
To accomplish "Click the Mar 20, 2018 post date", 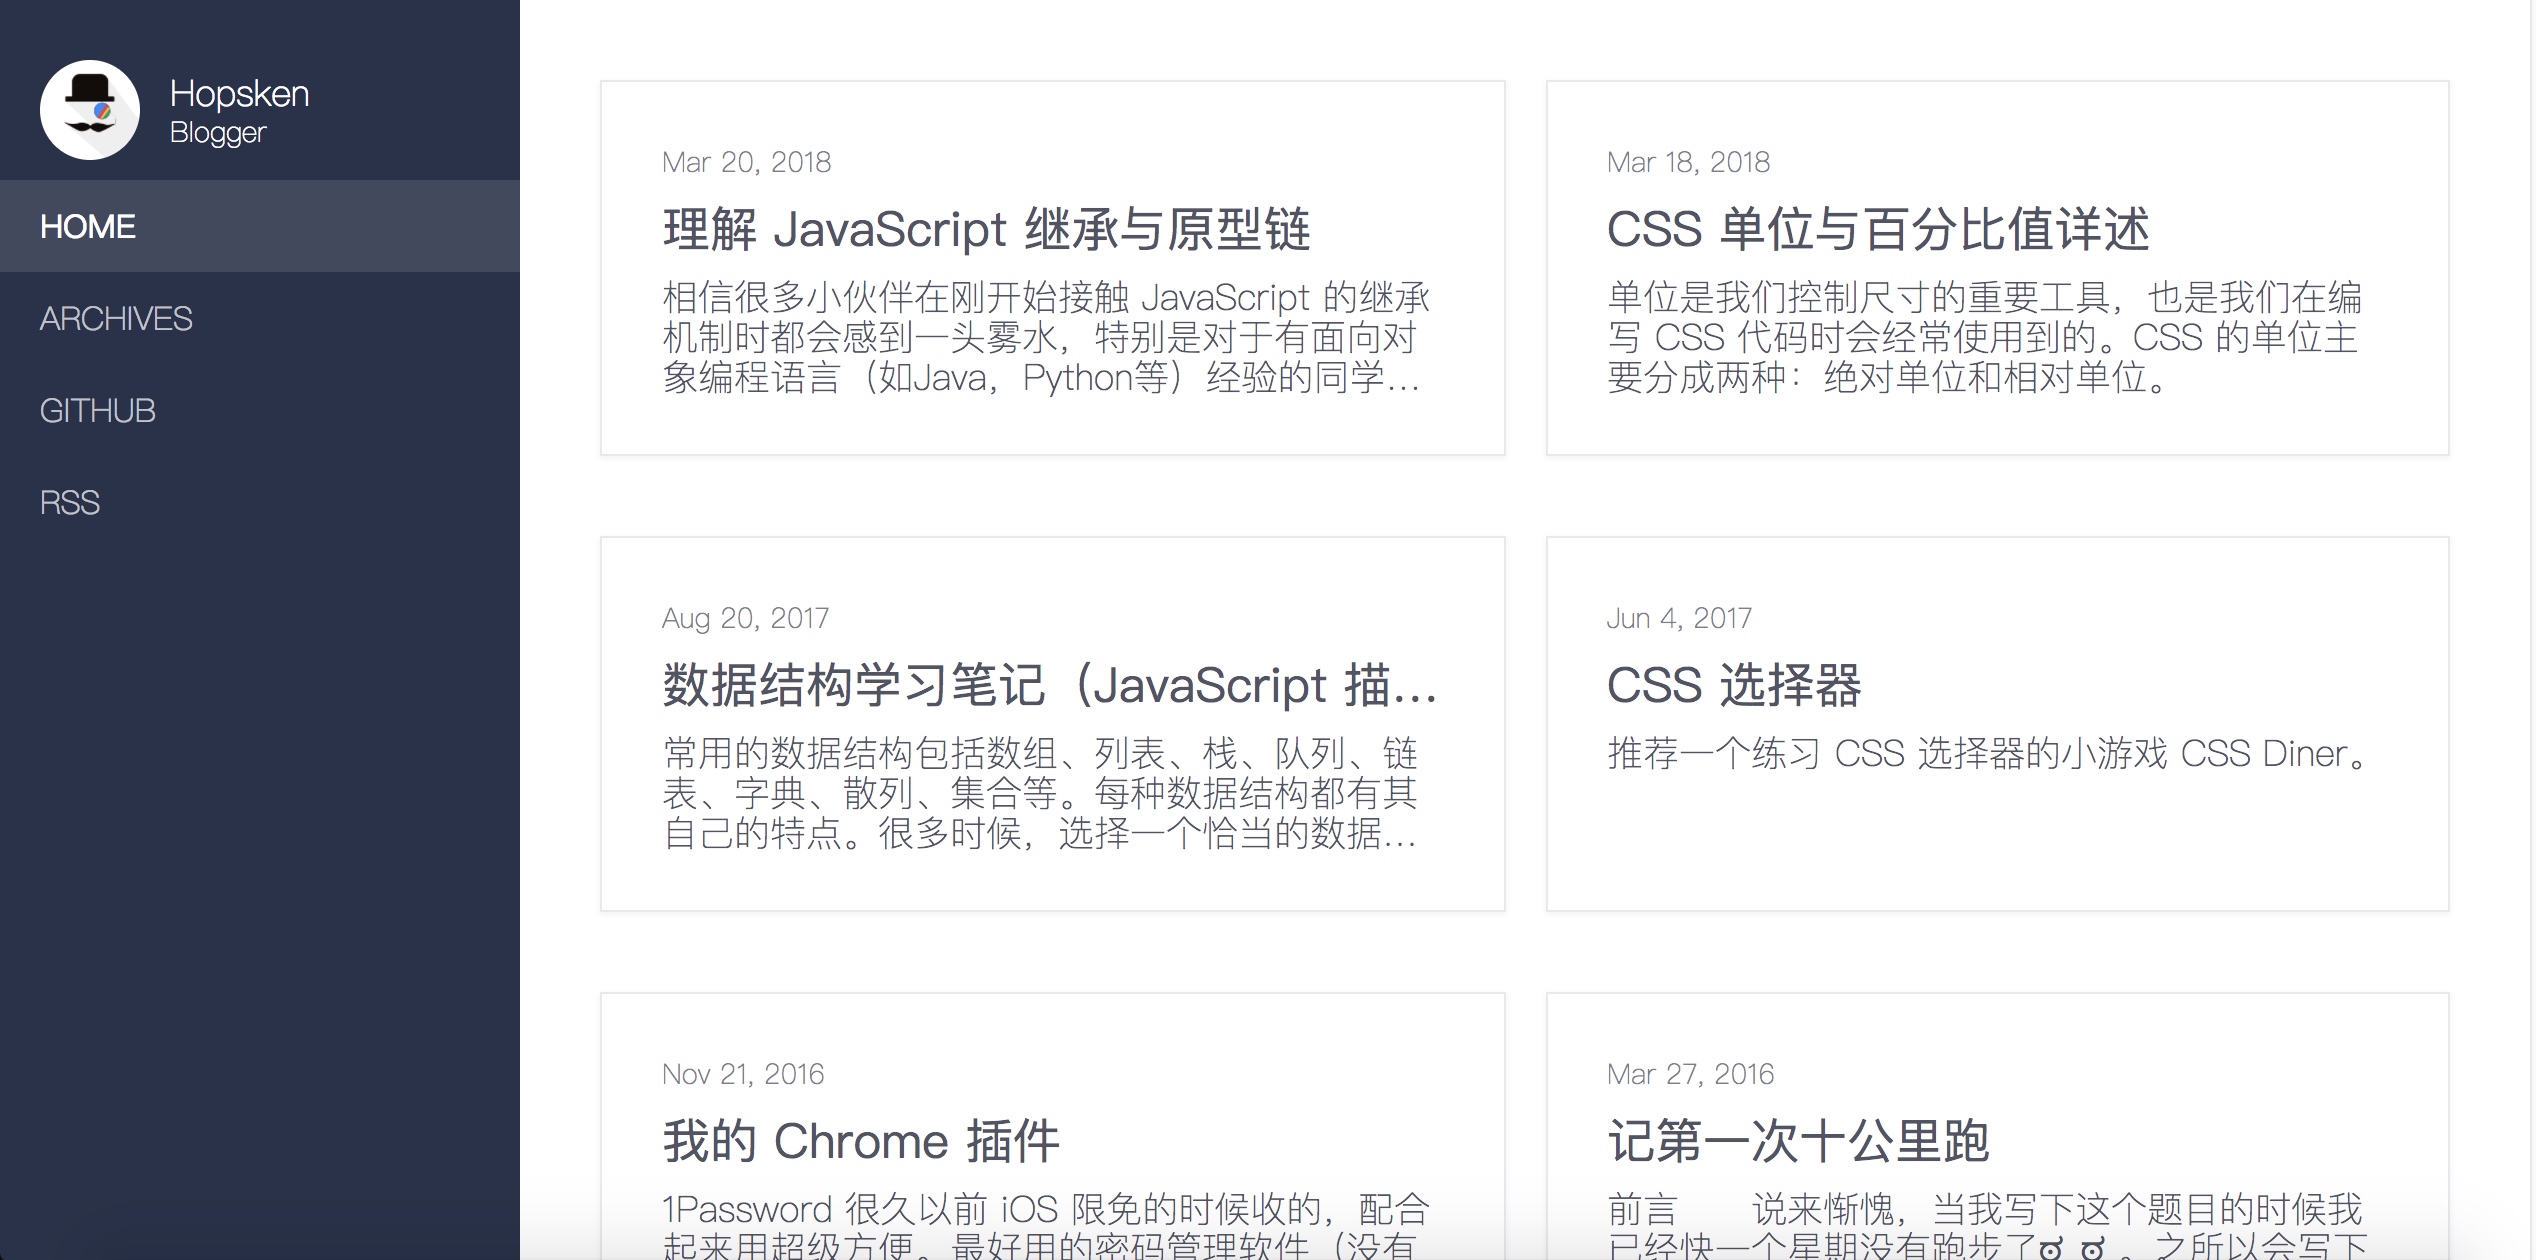I will pyautogui.click(x=746, y=162).
